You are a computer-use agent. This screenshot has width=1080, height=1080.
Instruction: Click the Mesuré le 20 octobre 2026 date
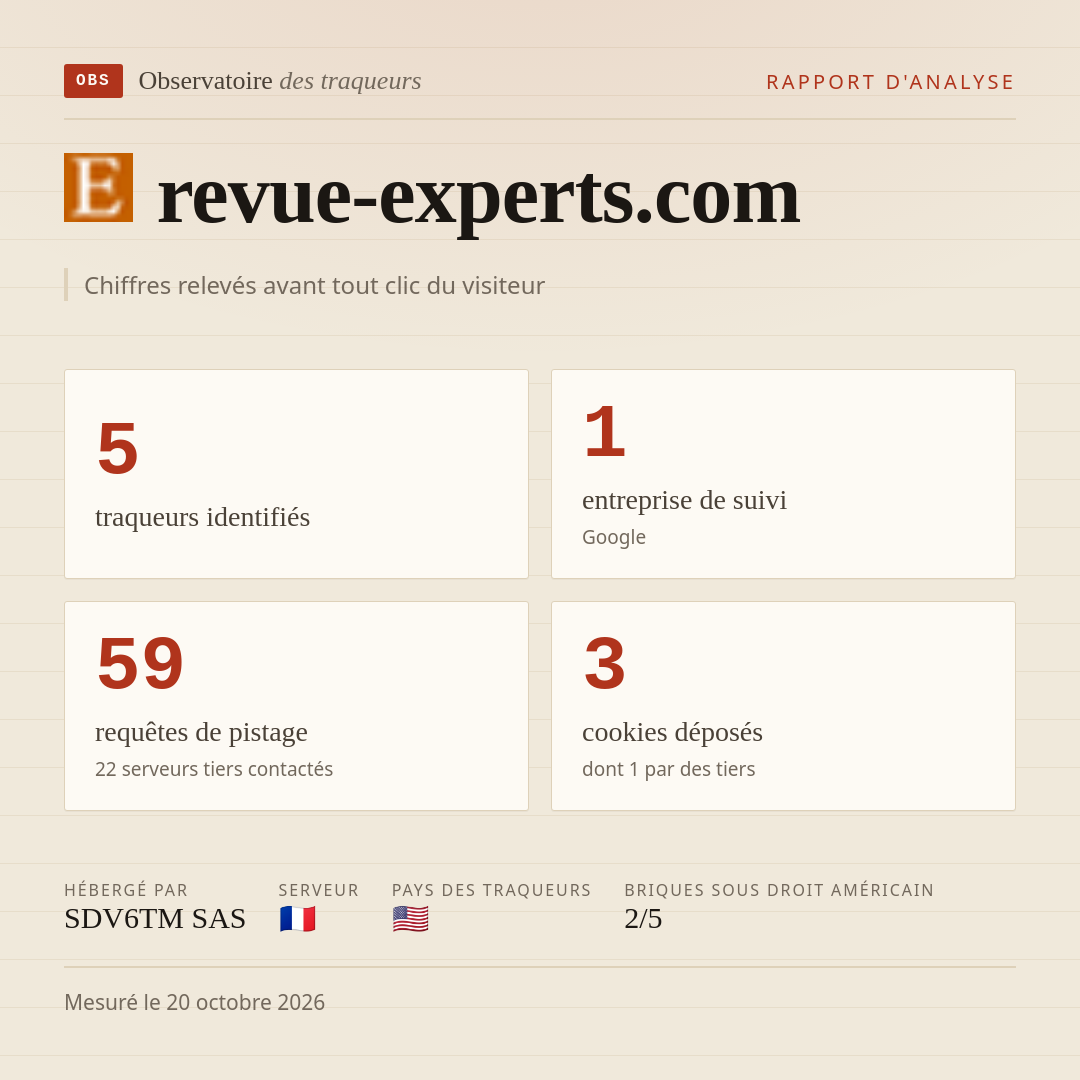coord(194,1002)
